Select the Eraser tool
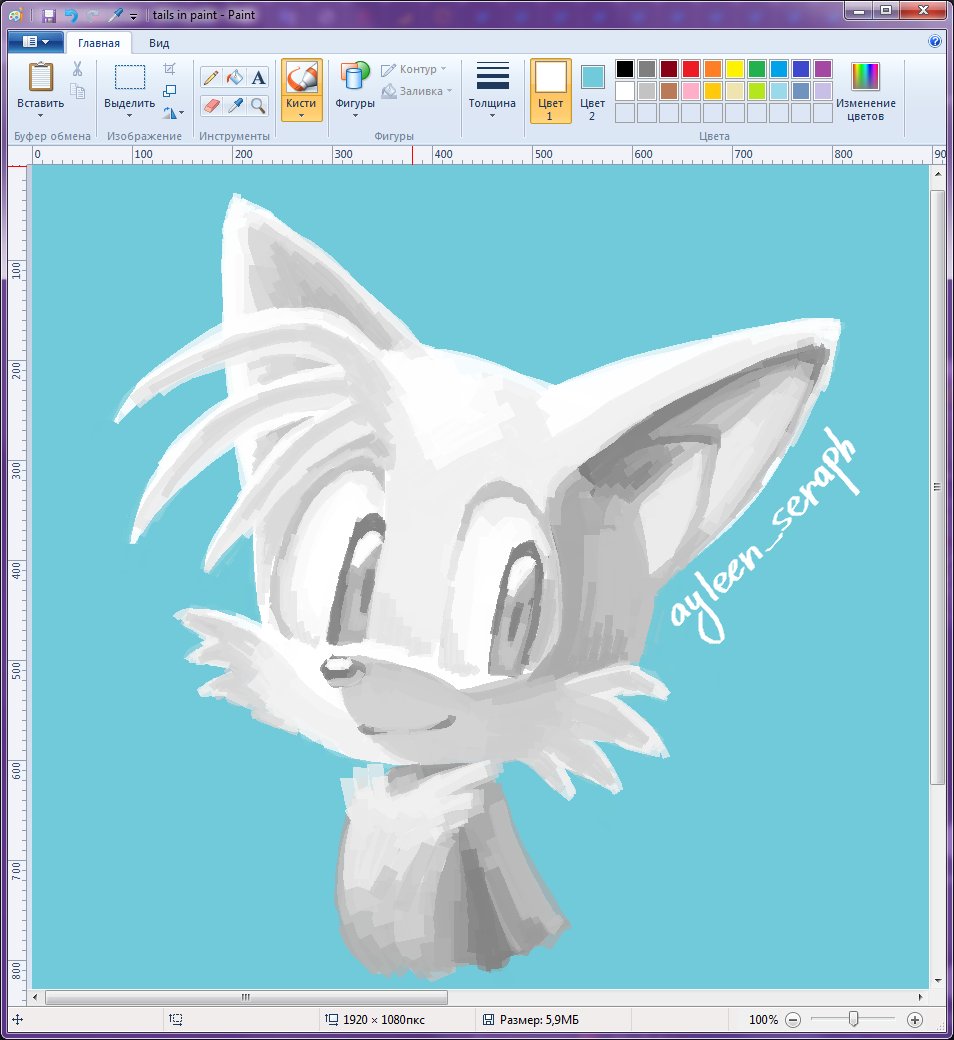Viewport: 954px width, 1040px height. (211, 105)
